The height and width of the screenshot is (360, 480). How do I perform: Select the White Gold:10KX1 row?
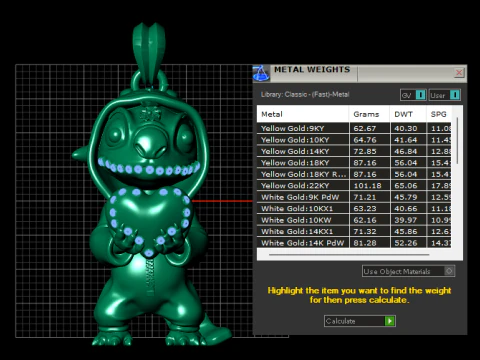click(354, 209)
